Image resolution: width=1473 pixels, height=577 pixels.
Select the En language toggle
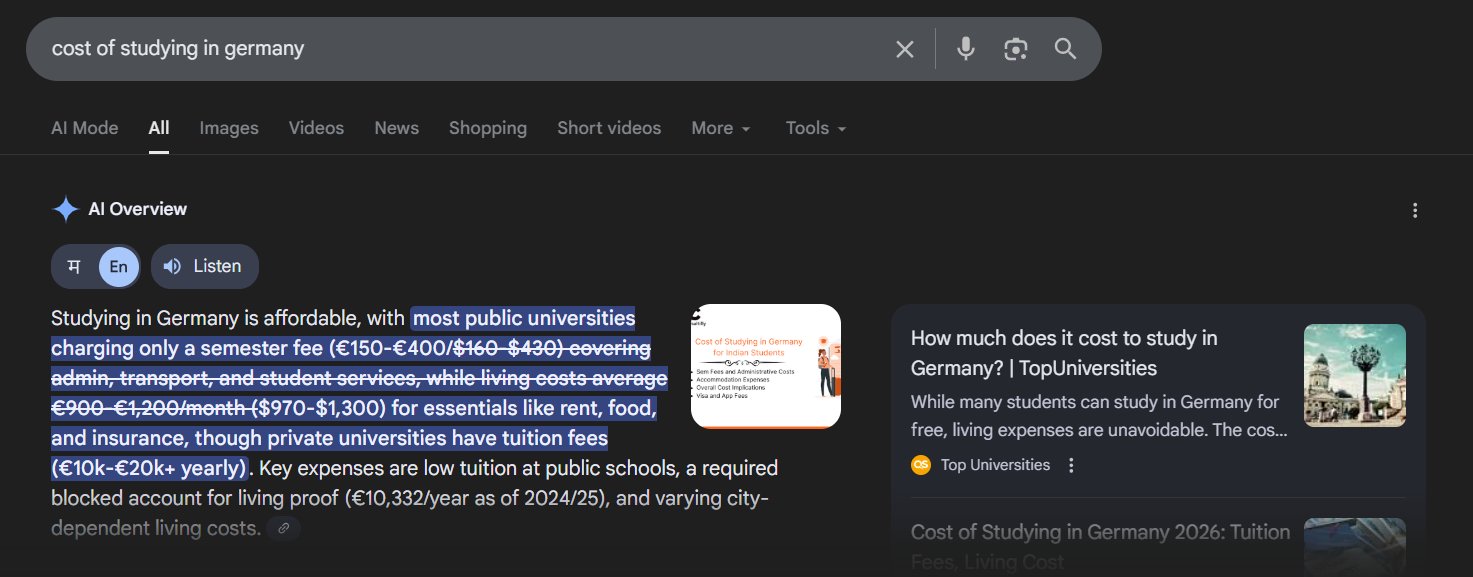pyautogui.click(x=118, y=267)
